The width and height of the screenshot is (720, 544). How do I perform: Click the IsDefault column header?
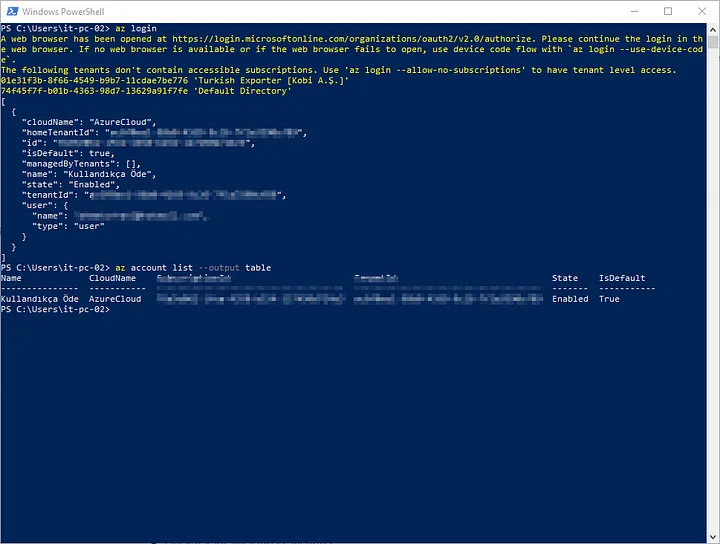point(622,278)
